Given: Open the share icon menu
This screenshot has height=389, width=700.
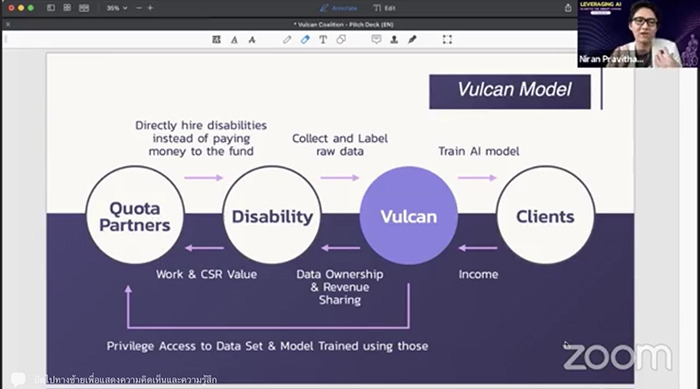Looking at the screenshot, I should click(x=568, y=8).
